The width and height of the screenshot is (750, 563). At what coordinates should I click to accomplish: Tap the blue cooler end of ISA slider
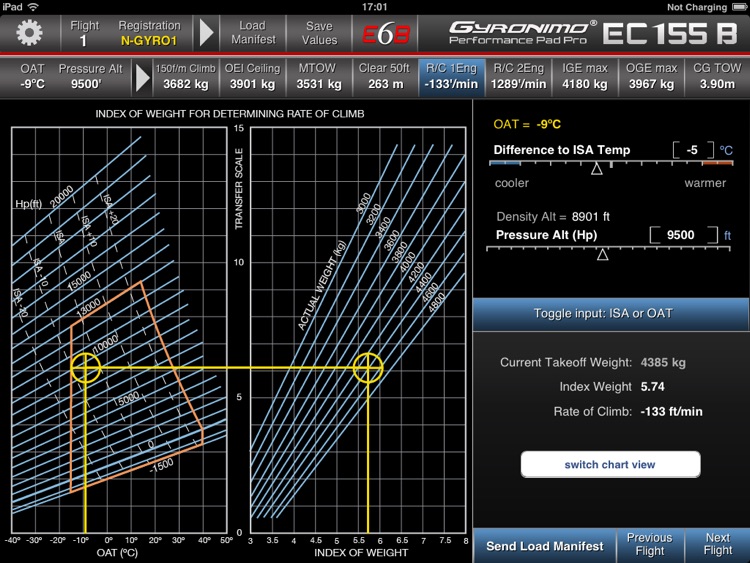[x=505, y=164]
